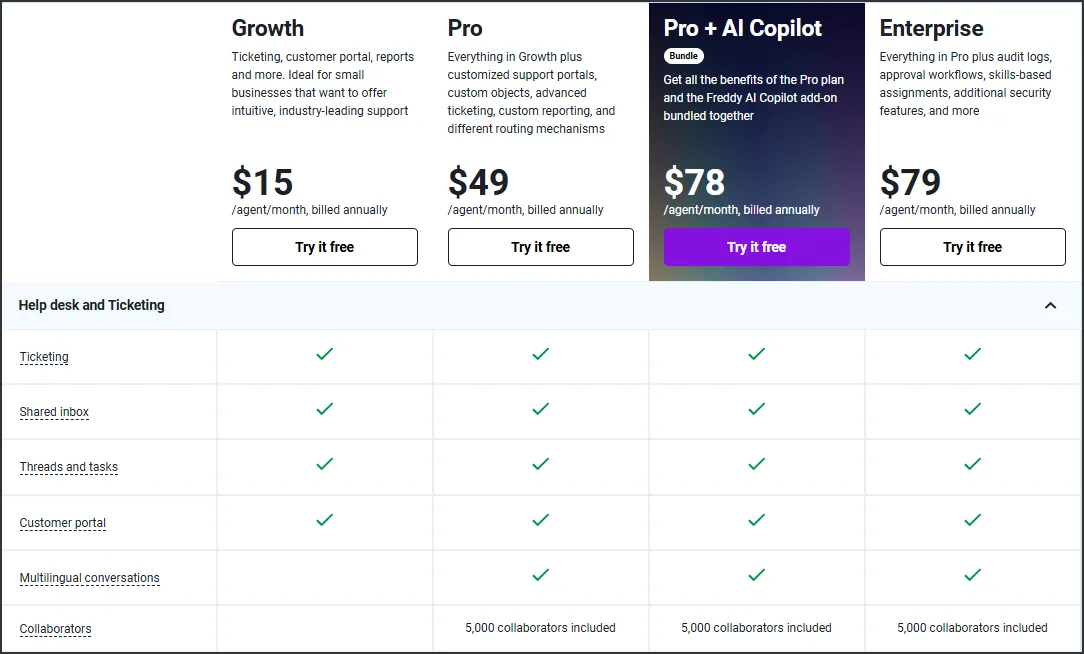This screenshot has width=1084, height=654.
Task: Click Try it free for the Enterprise plan
Action: (971, 247)
